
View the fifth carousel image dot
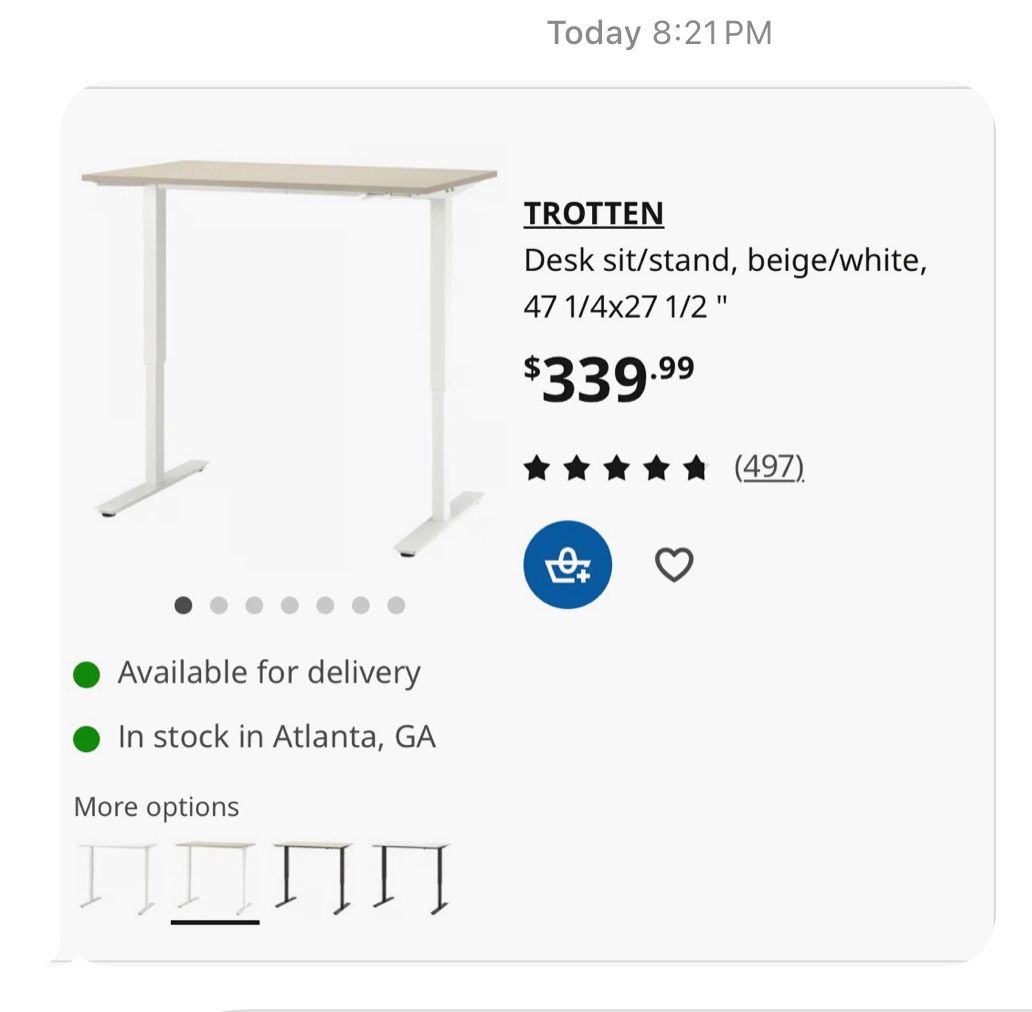(325, 605)
